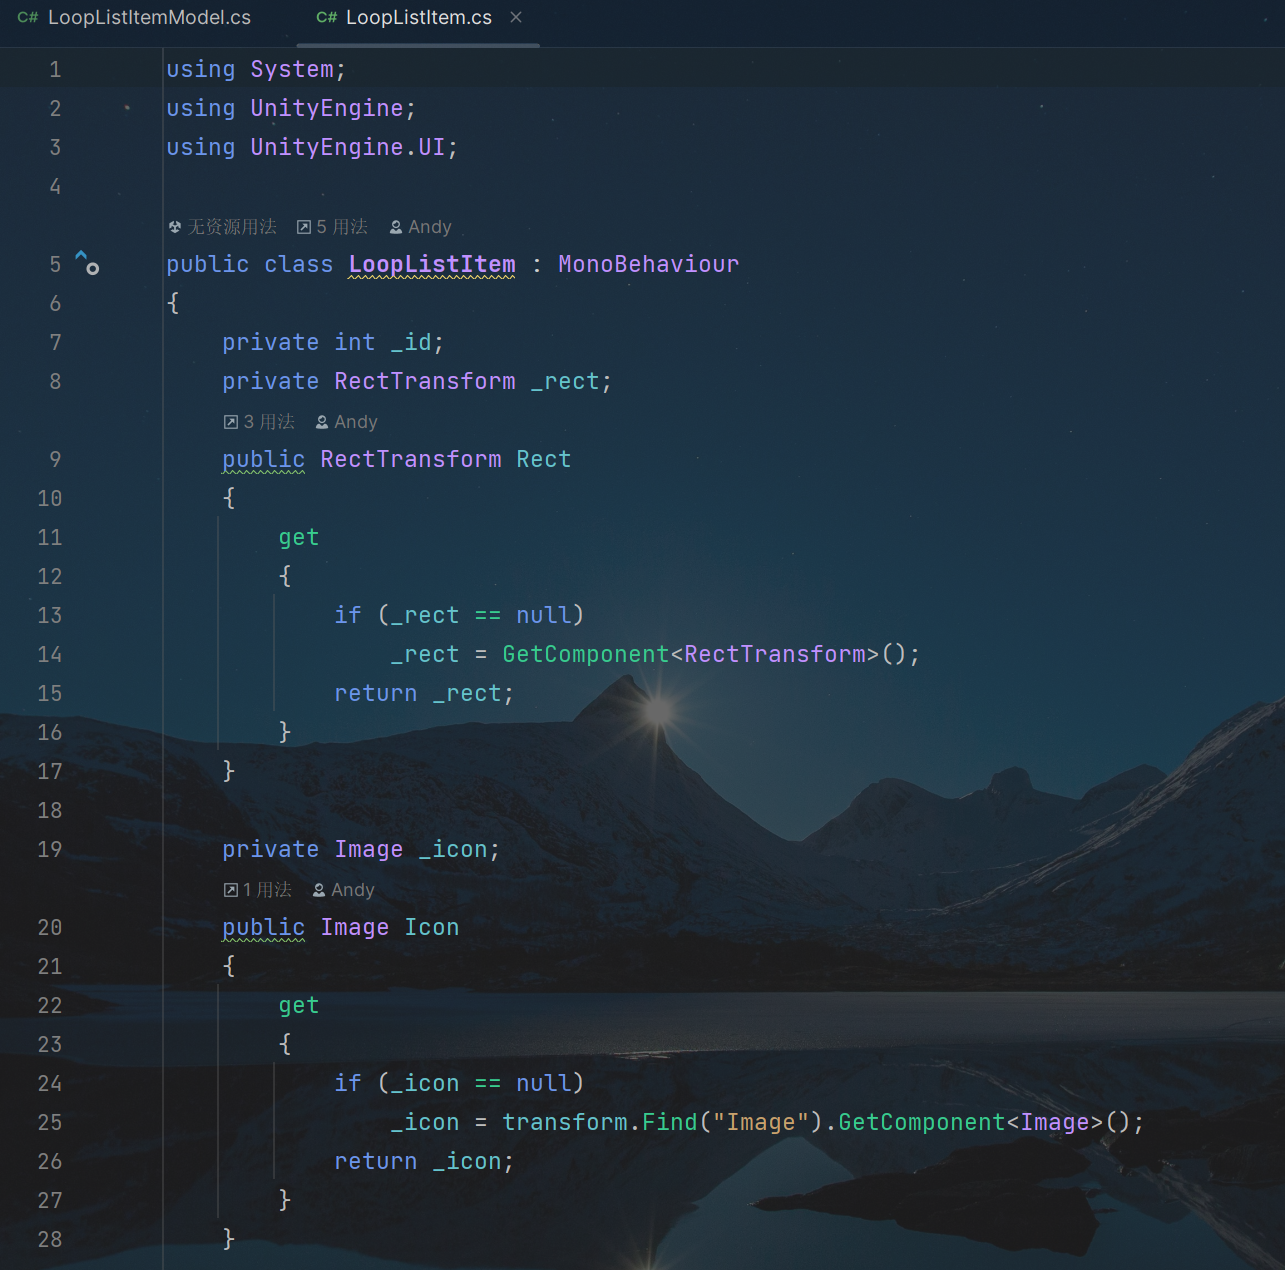This screenshot has height=1270, width=1285.
Task: Click the Andy author hint above line 9
Action: point(346,422)
